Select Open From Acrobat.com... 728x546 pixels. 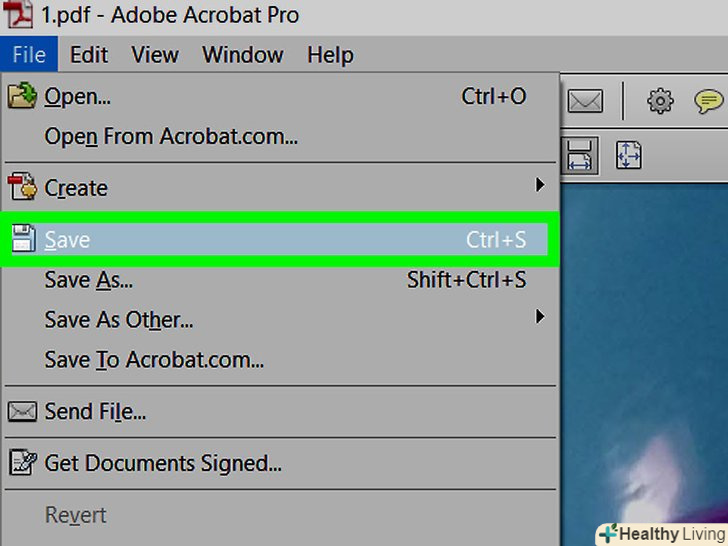[171, 137]
